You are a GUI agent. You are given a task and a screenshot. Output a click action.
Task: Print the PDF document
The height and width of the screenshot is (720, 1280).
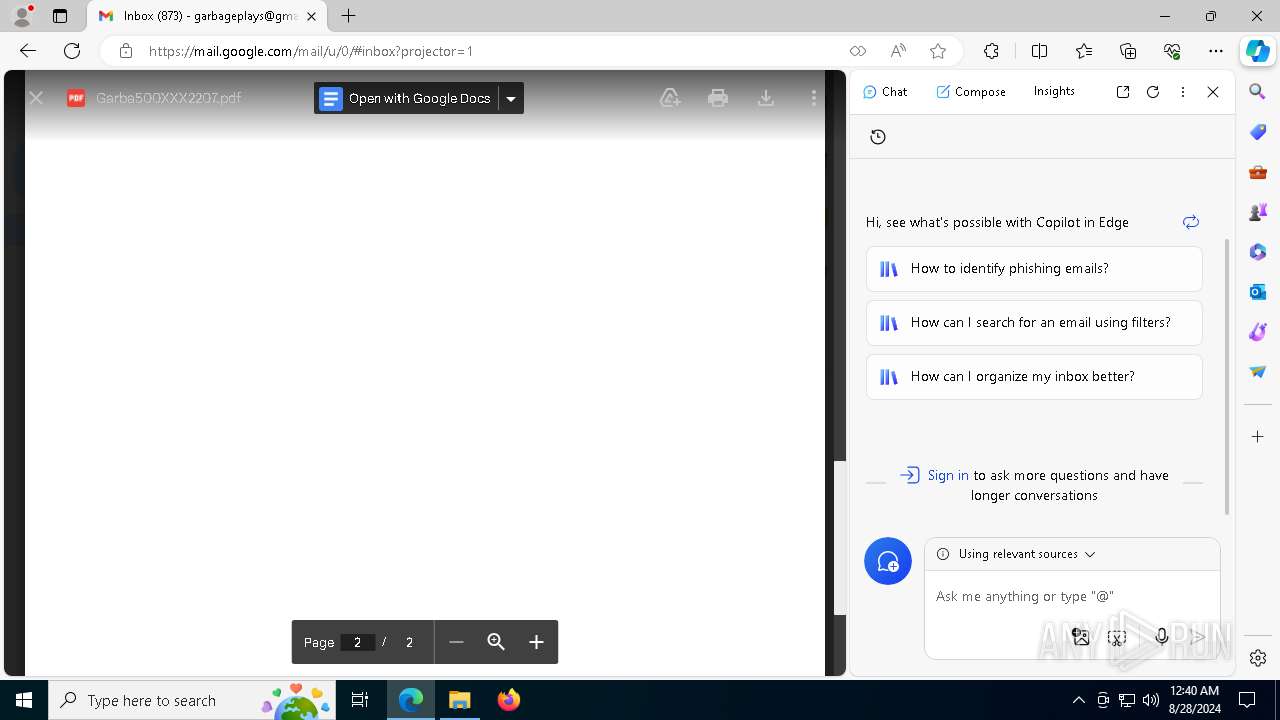pos(718,98)
